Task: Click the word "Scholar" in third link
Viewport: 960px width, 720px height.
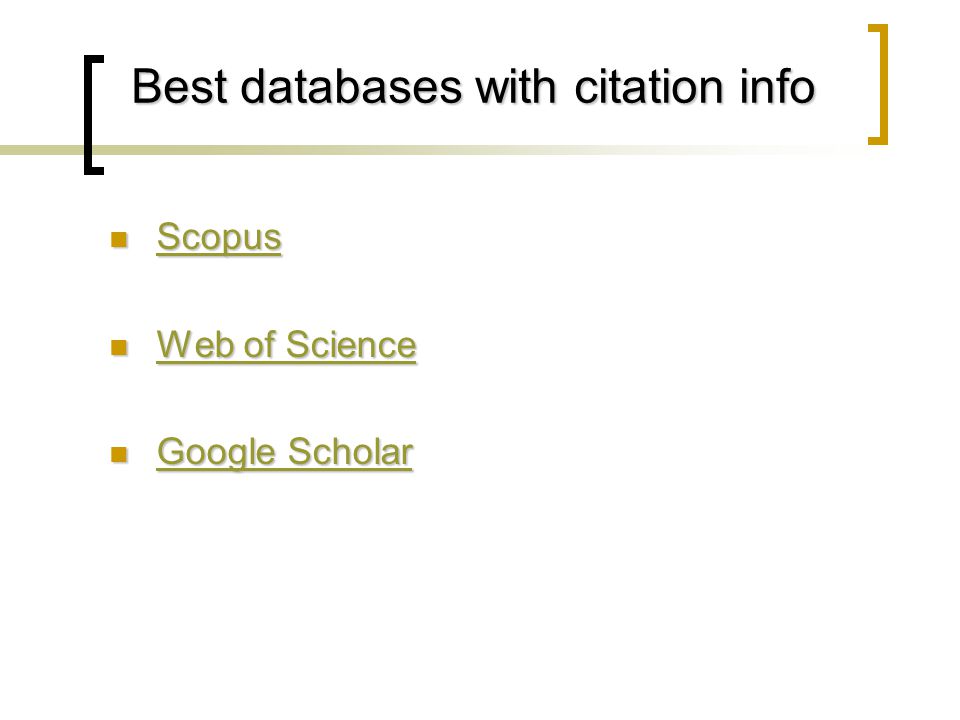Action: [x=351, y=452]
